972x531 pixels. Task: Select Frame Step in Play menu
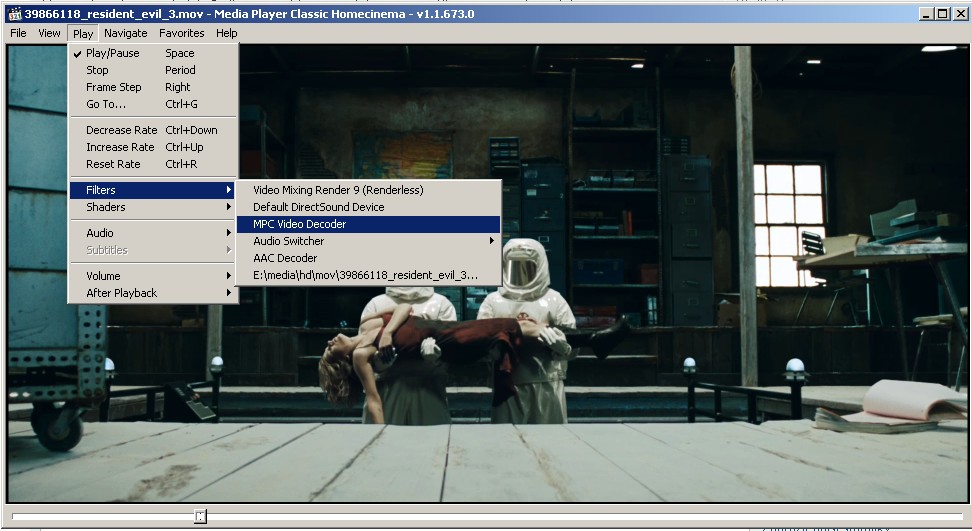(x=153, y=87)
